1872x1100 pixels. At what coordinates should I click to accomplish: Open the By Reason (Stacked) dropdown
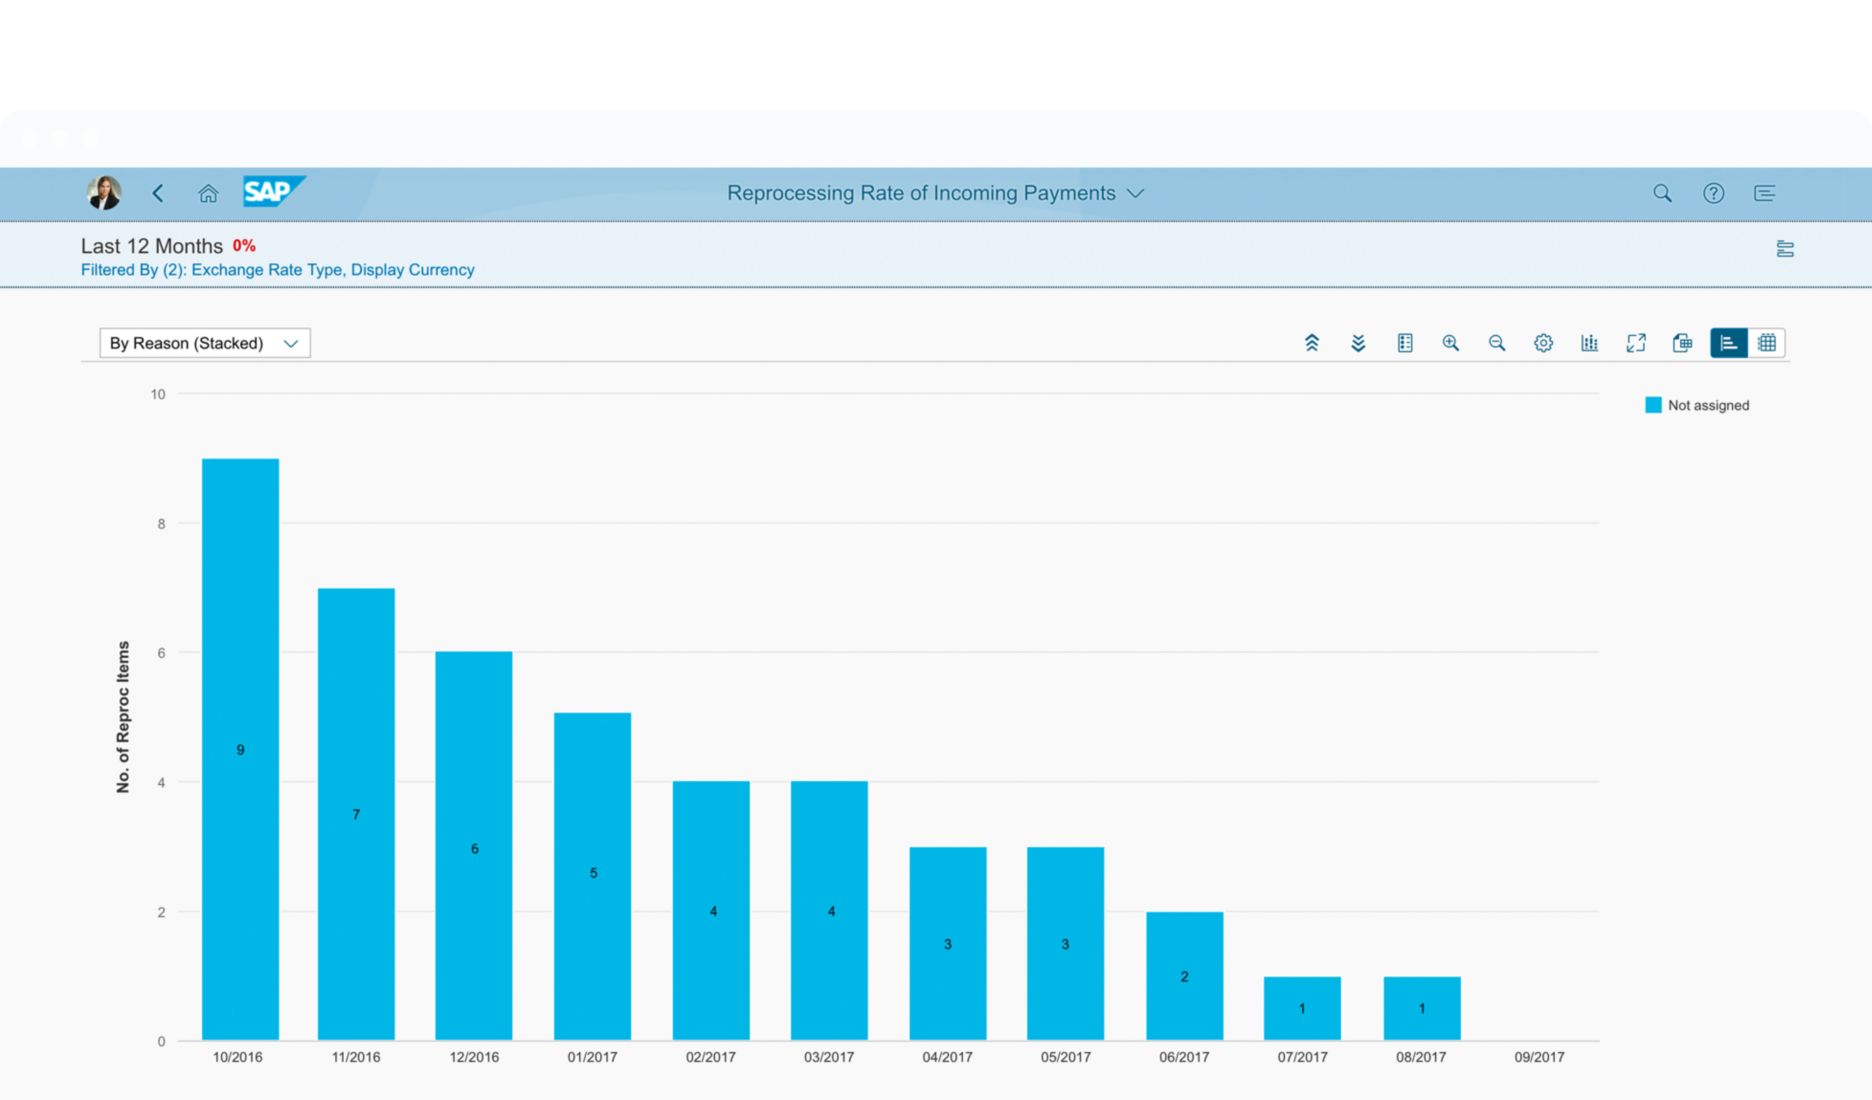[205, 343]
